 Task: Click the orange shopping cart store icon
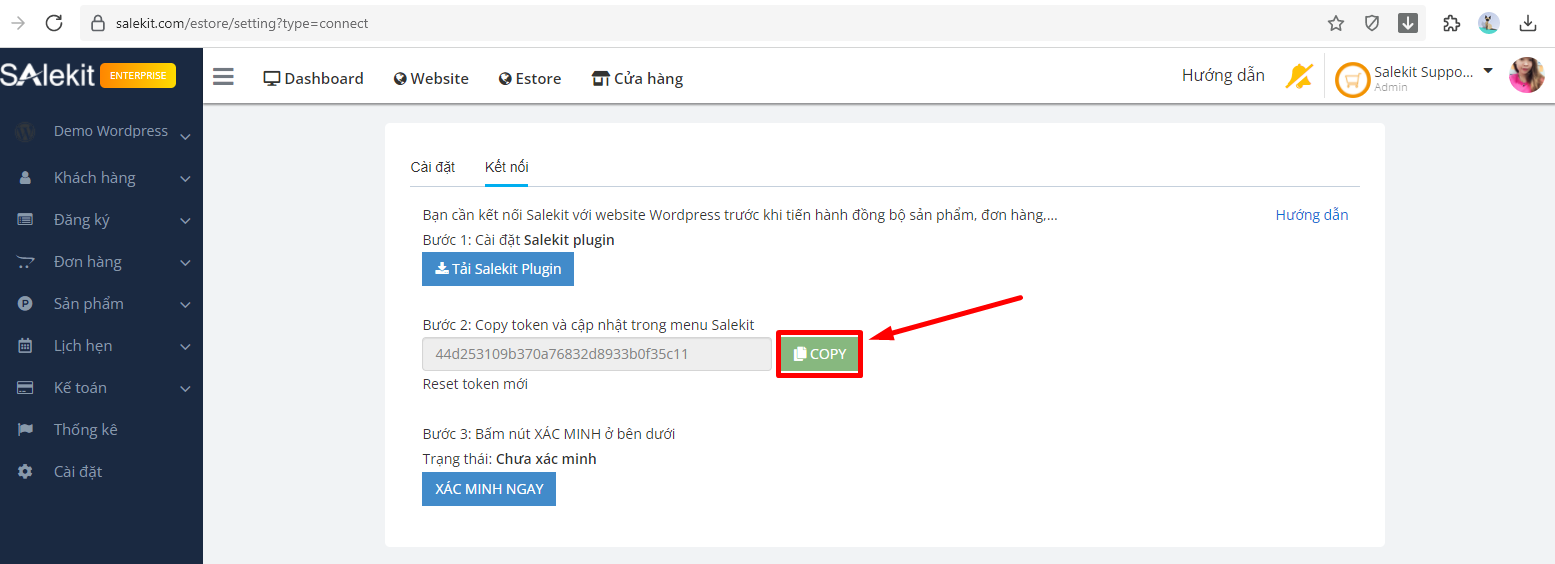coord(1353,79)
